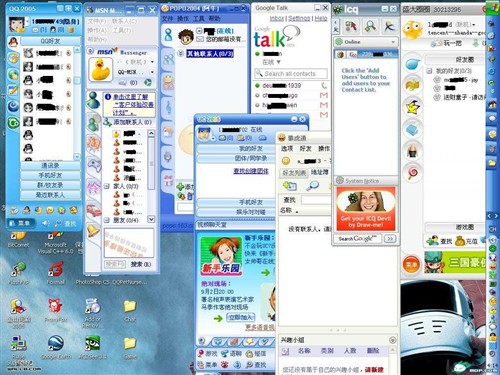Click the QQ penguin panel icon
Image resolution: width=500 pixels, height=375 pixels.
(x=13, y=43)
